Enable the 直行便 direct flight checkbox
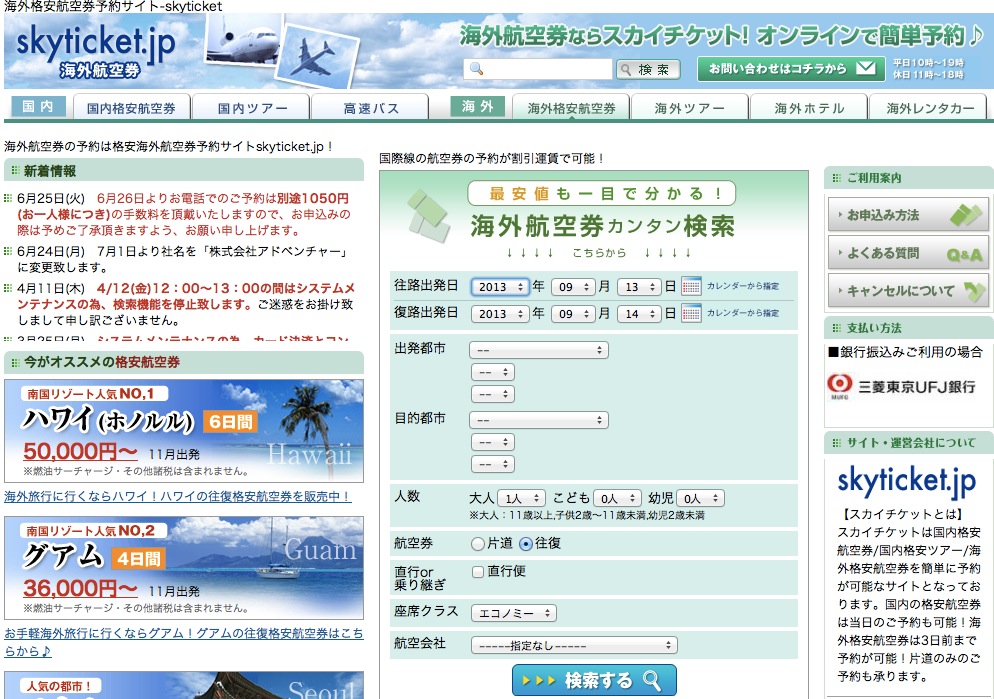 coord(478,572)
